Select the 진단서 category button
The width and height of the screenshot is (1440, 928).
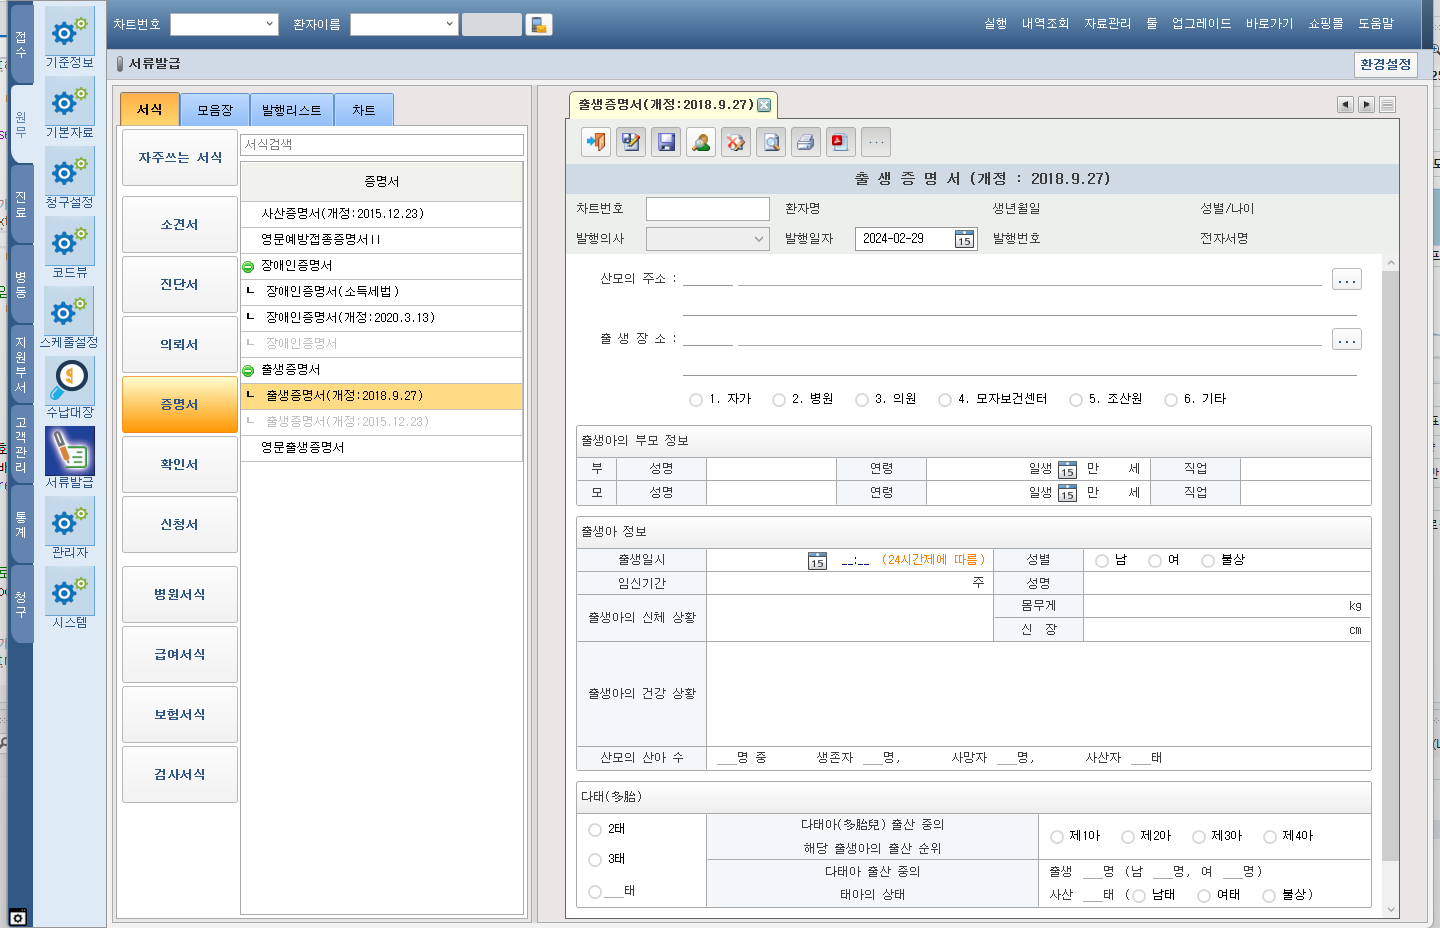click(180, 285)
